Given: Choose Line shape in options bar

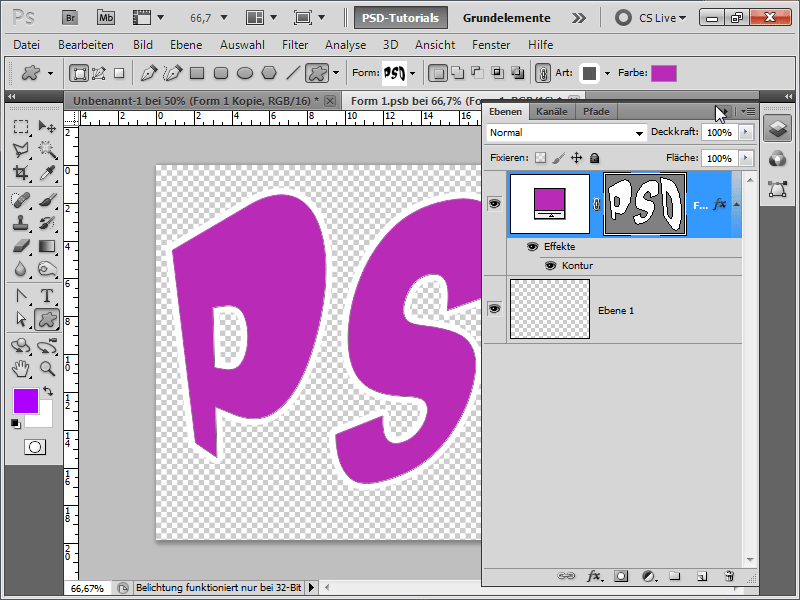Looking at the screenshot, I should tap(292, 73).
